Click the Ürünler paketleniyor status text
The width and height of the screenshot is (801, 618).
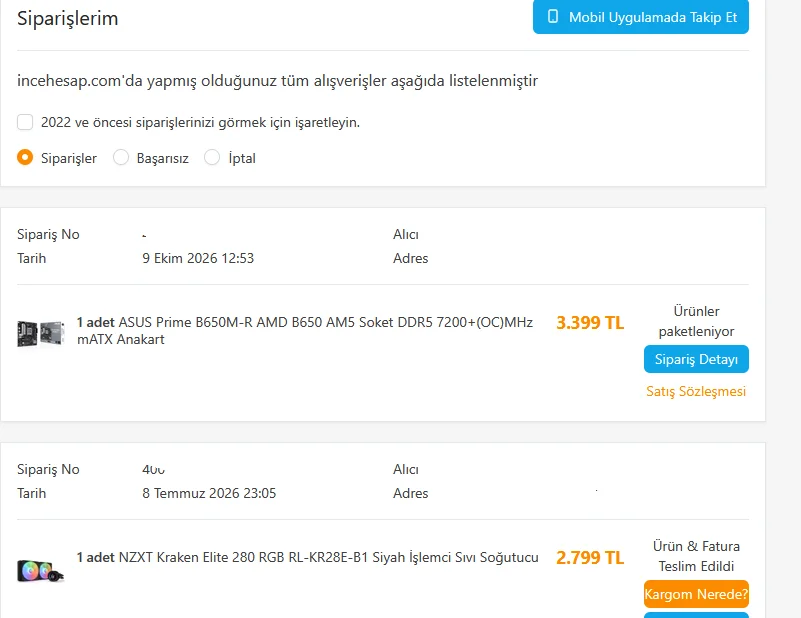click(x=696, y=321)
